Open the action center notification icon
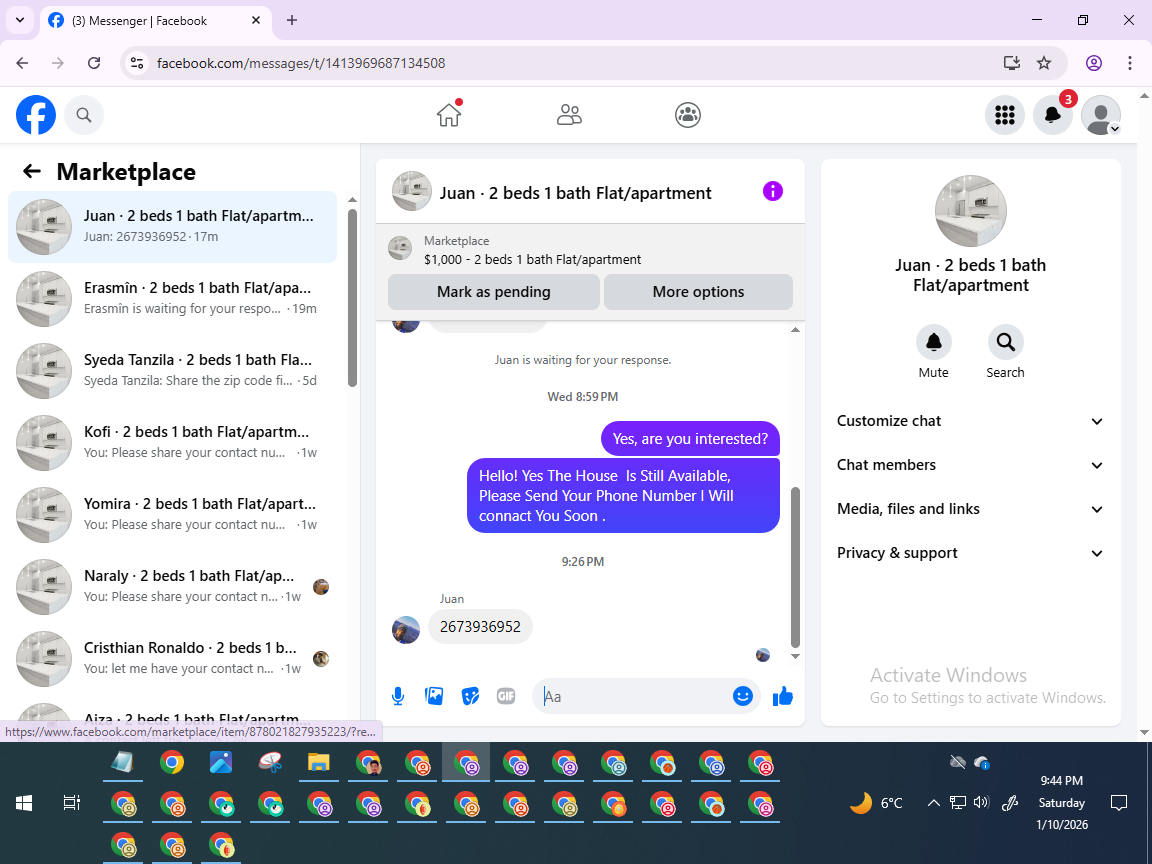The width and height of the screenshot is (1152, 864). pyautogui.click(x=1119, y=802)
